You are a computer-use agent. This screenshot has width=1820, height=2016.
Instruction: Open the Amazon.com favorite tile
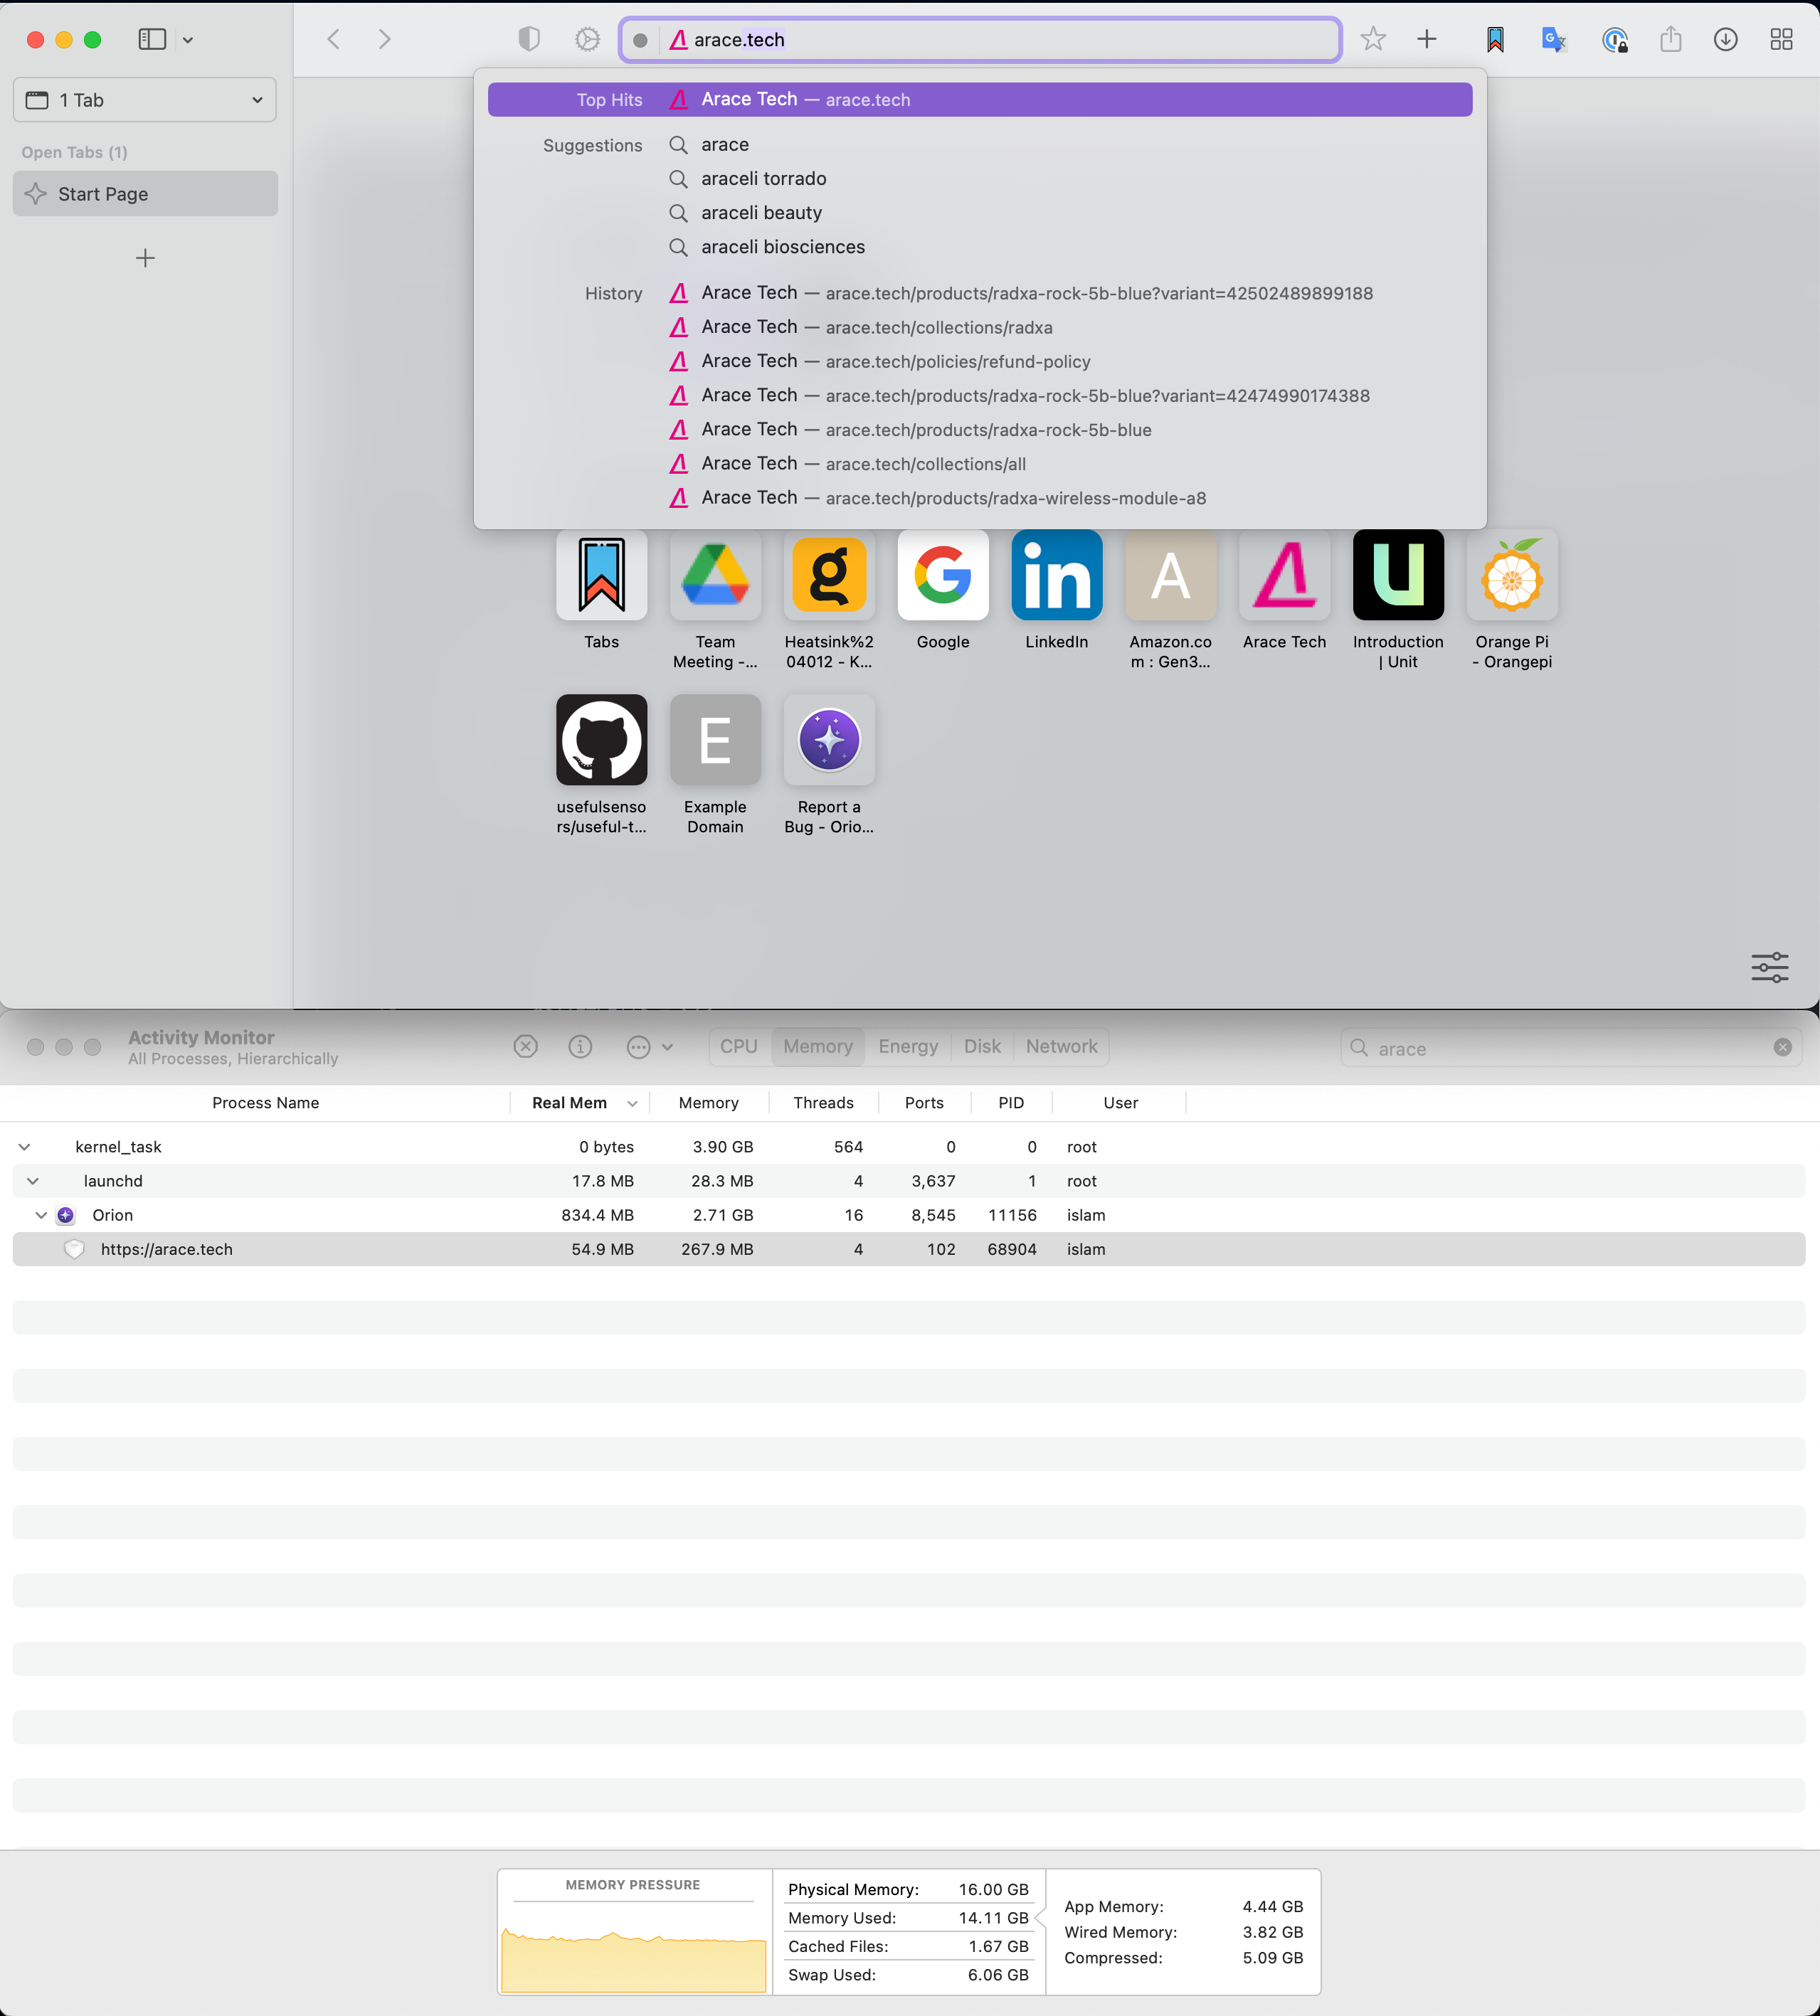(x=1171, y=574)
